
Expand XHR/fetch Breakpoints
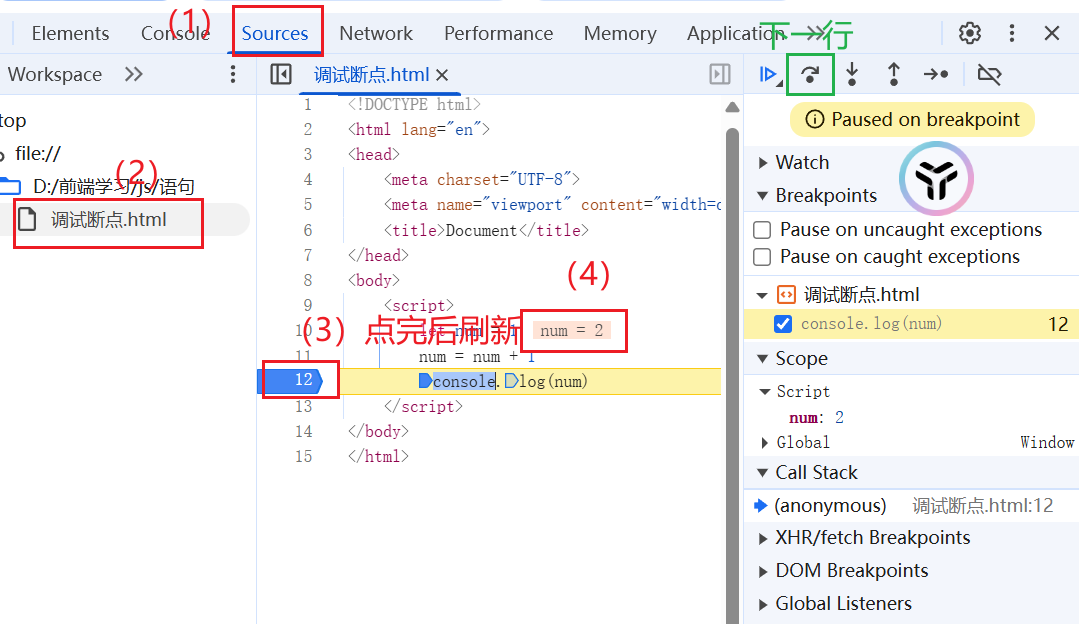[x=762, y=539]
